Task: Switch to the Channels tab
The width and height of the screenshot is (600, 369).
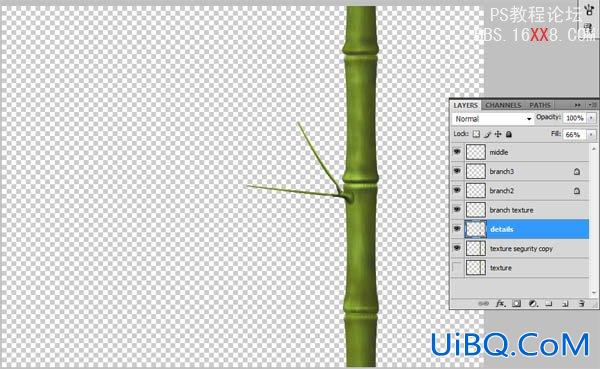Action: (x=503, y=105)
